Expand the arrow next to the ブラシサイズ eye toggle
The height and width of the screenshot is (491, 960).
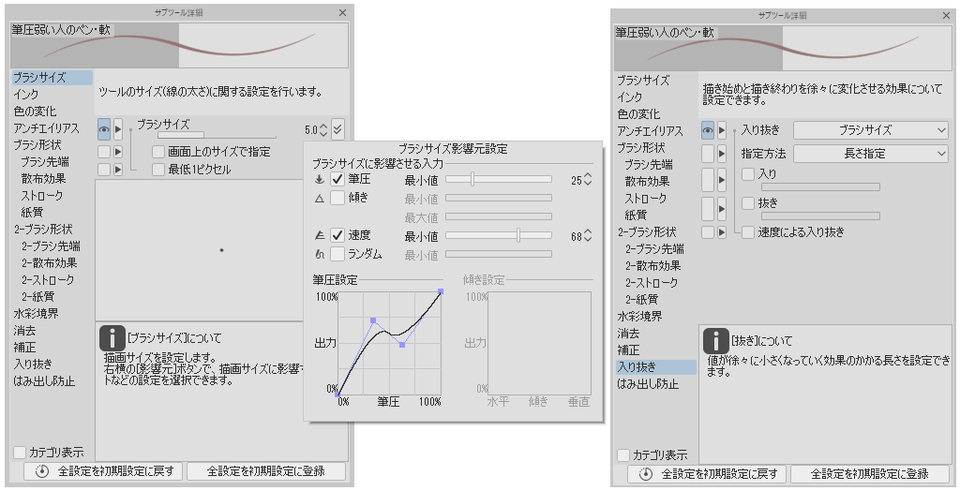click(118, 129)
